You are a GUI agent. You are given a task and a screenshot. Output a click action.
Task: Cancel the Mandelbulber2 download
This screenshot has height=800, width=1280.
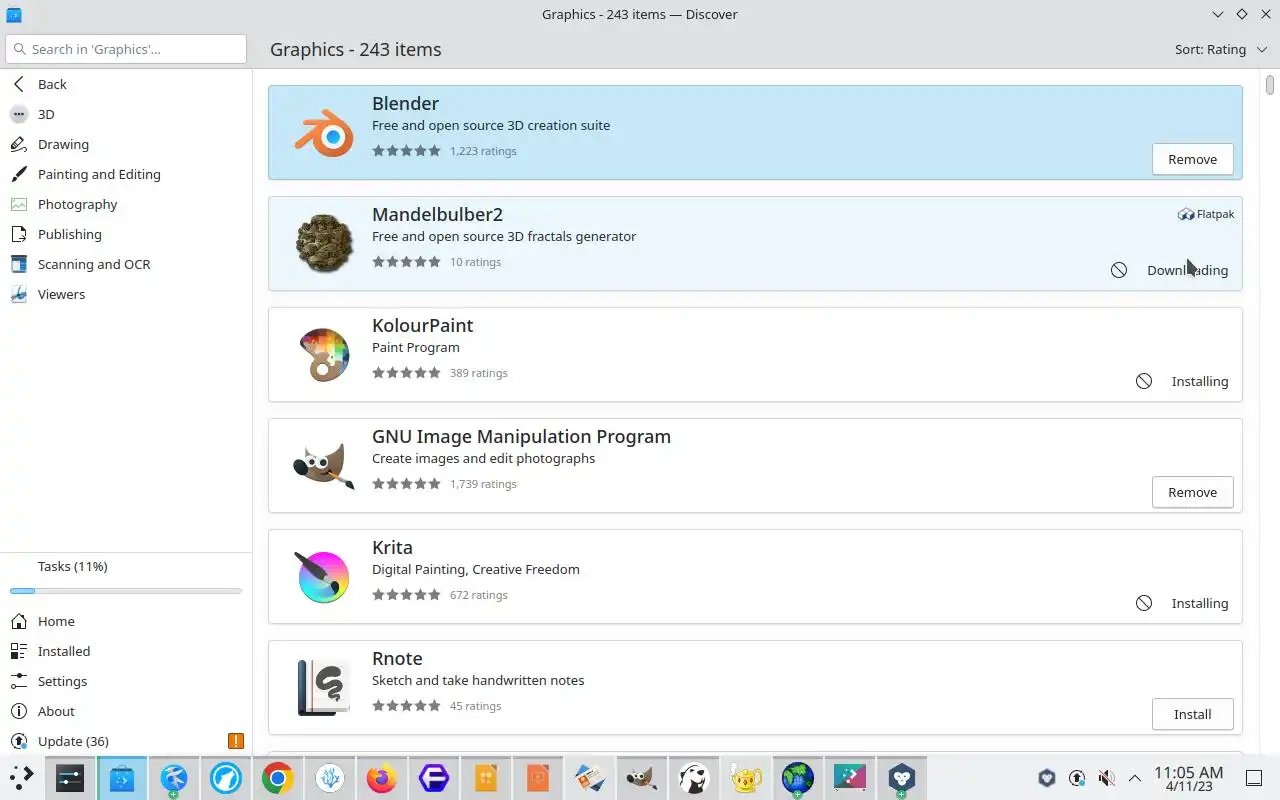[x=1119, y=270]
